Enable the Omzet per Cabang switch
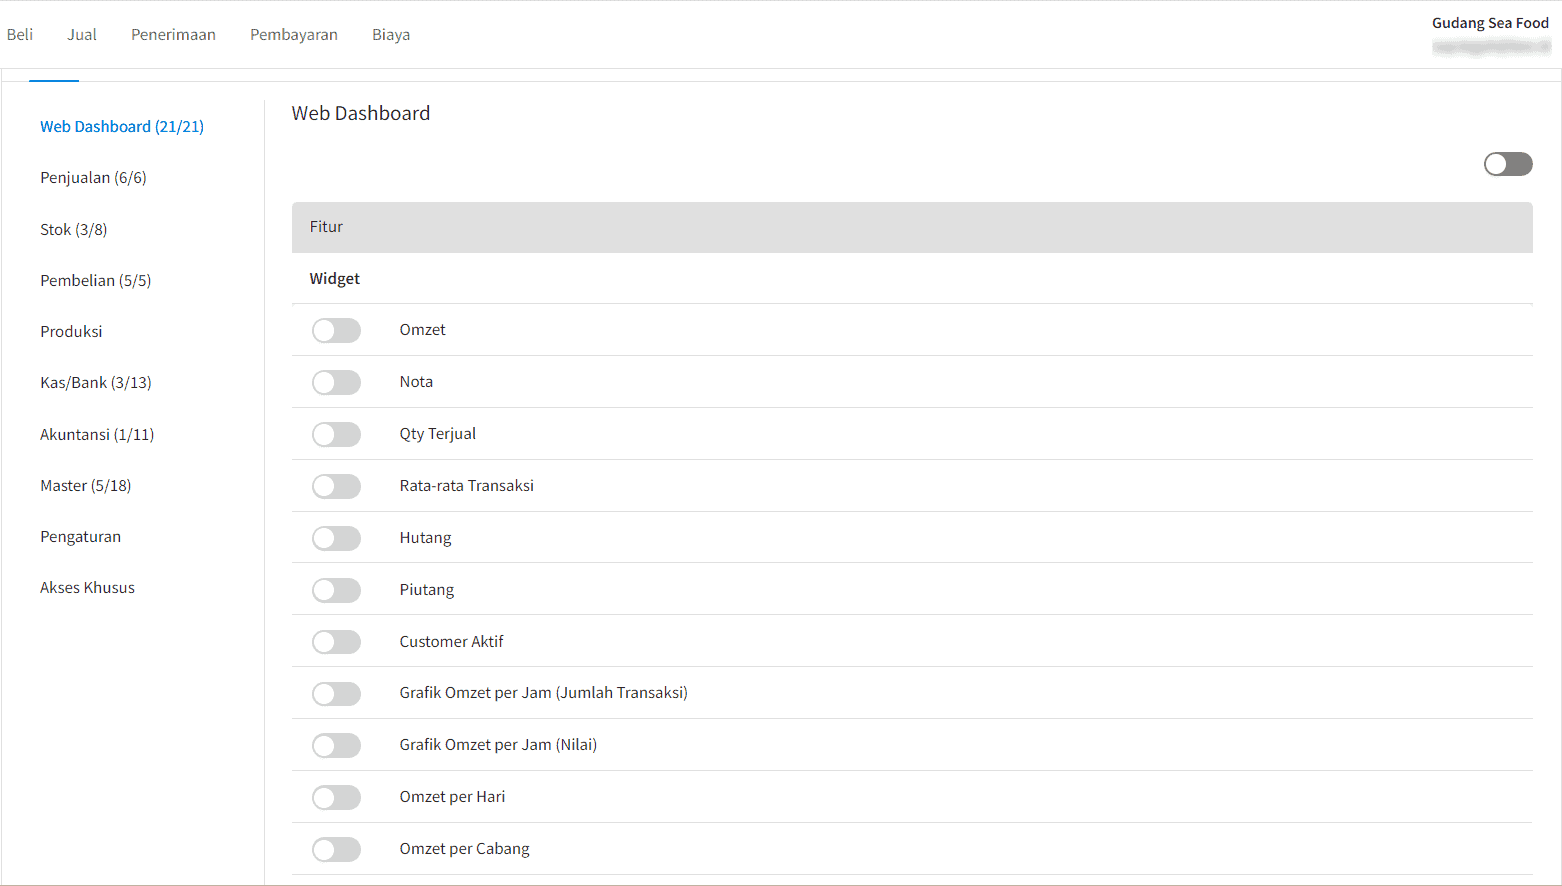 [x=336, y=850]
